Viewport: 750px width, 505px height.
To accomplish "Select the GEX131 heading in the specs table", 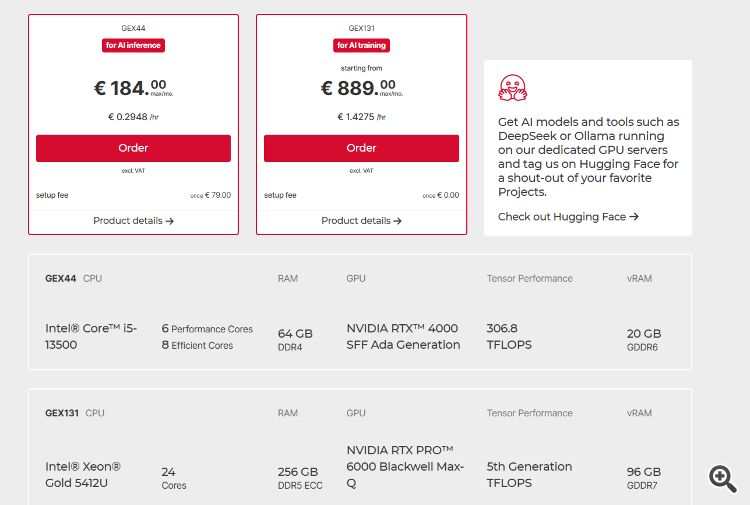I will (x=62, y=412).
